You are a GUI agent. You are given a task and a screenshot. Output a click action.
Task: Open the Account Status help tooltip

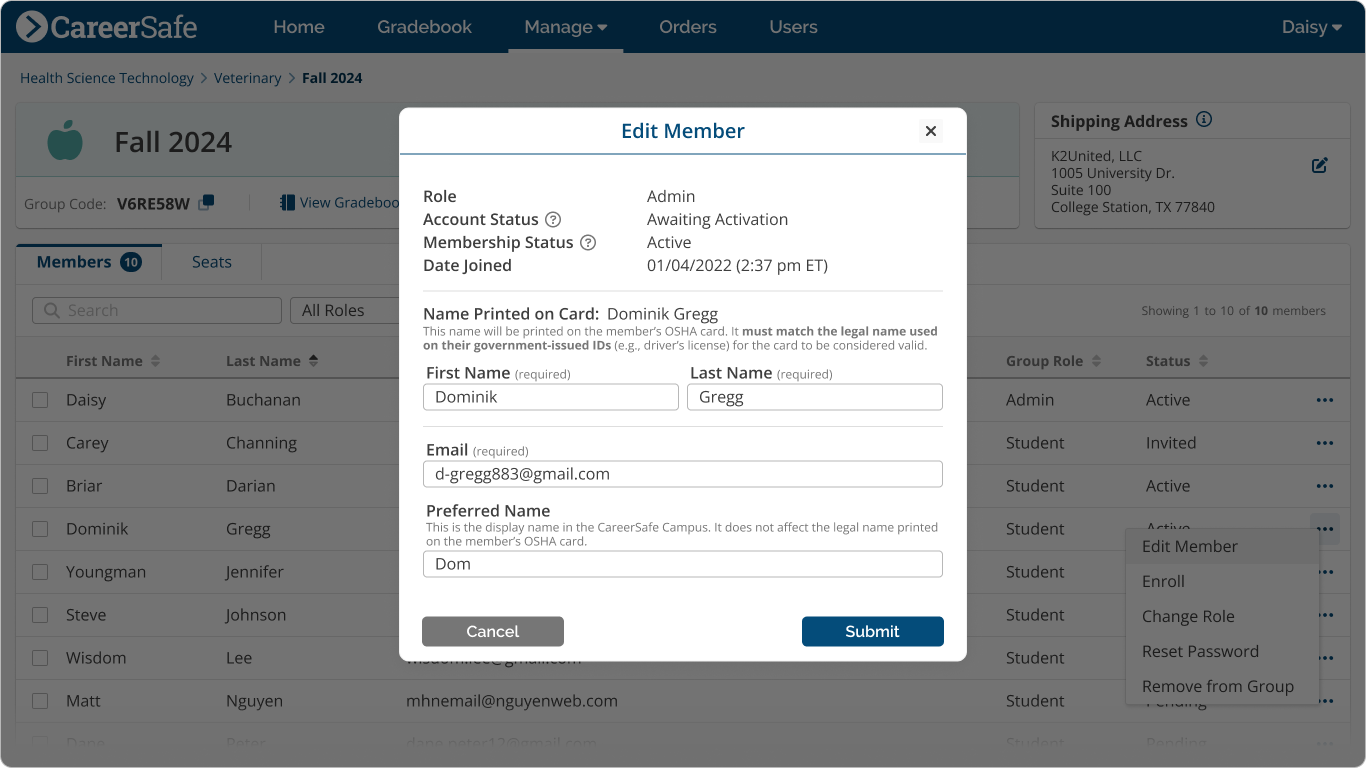click(551, 219)
